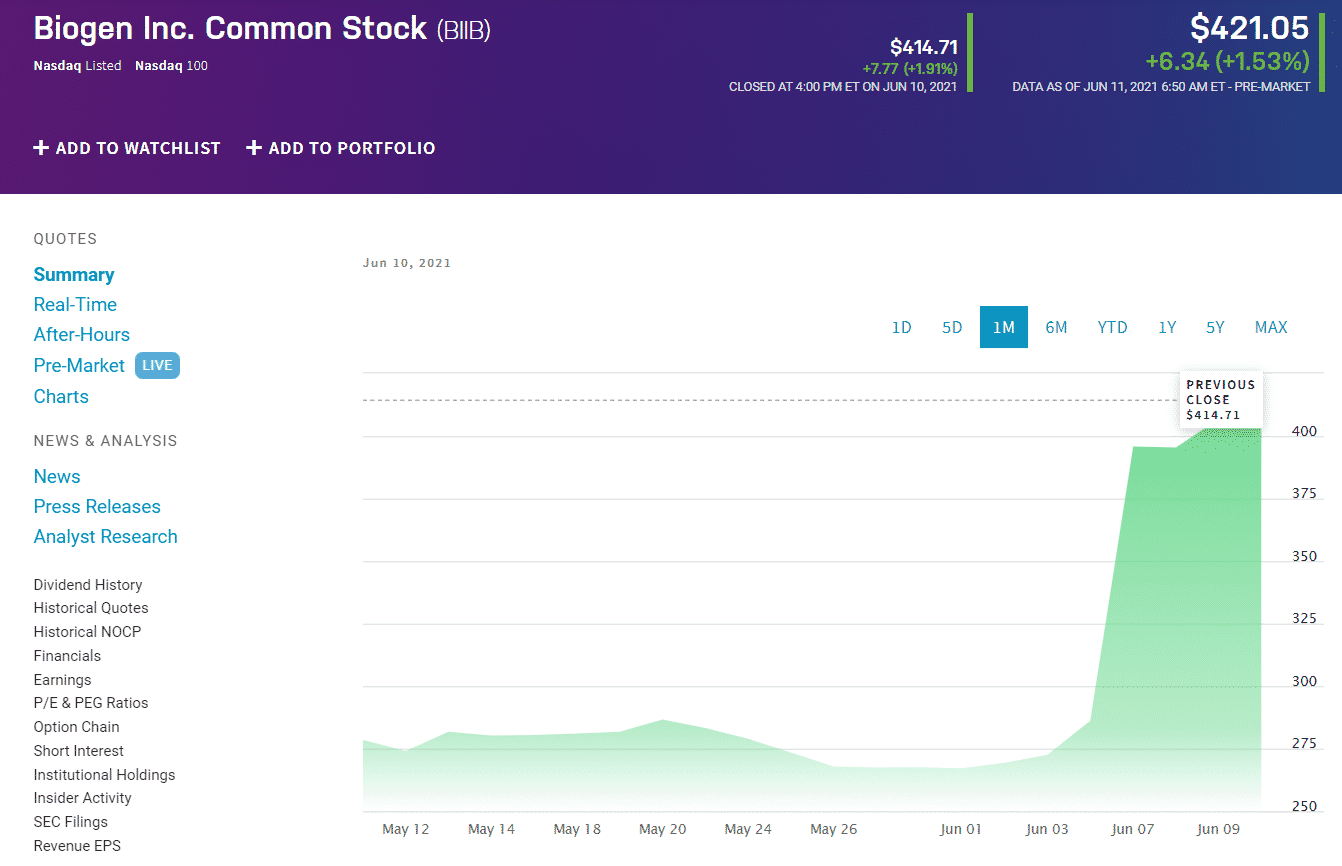Open the Pre-Market quotes link
Screen dimensions: 1342x866
click(79, 366)
